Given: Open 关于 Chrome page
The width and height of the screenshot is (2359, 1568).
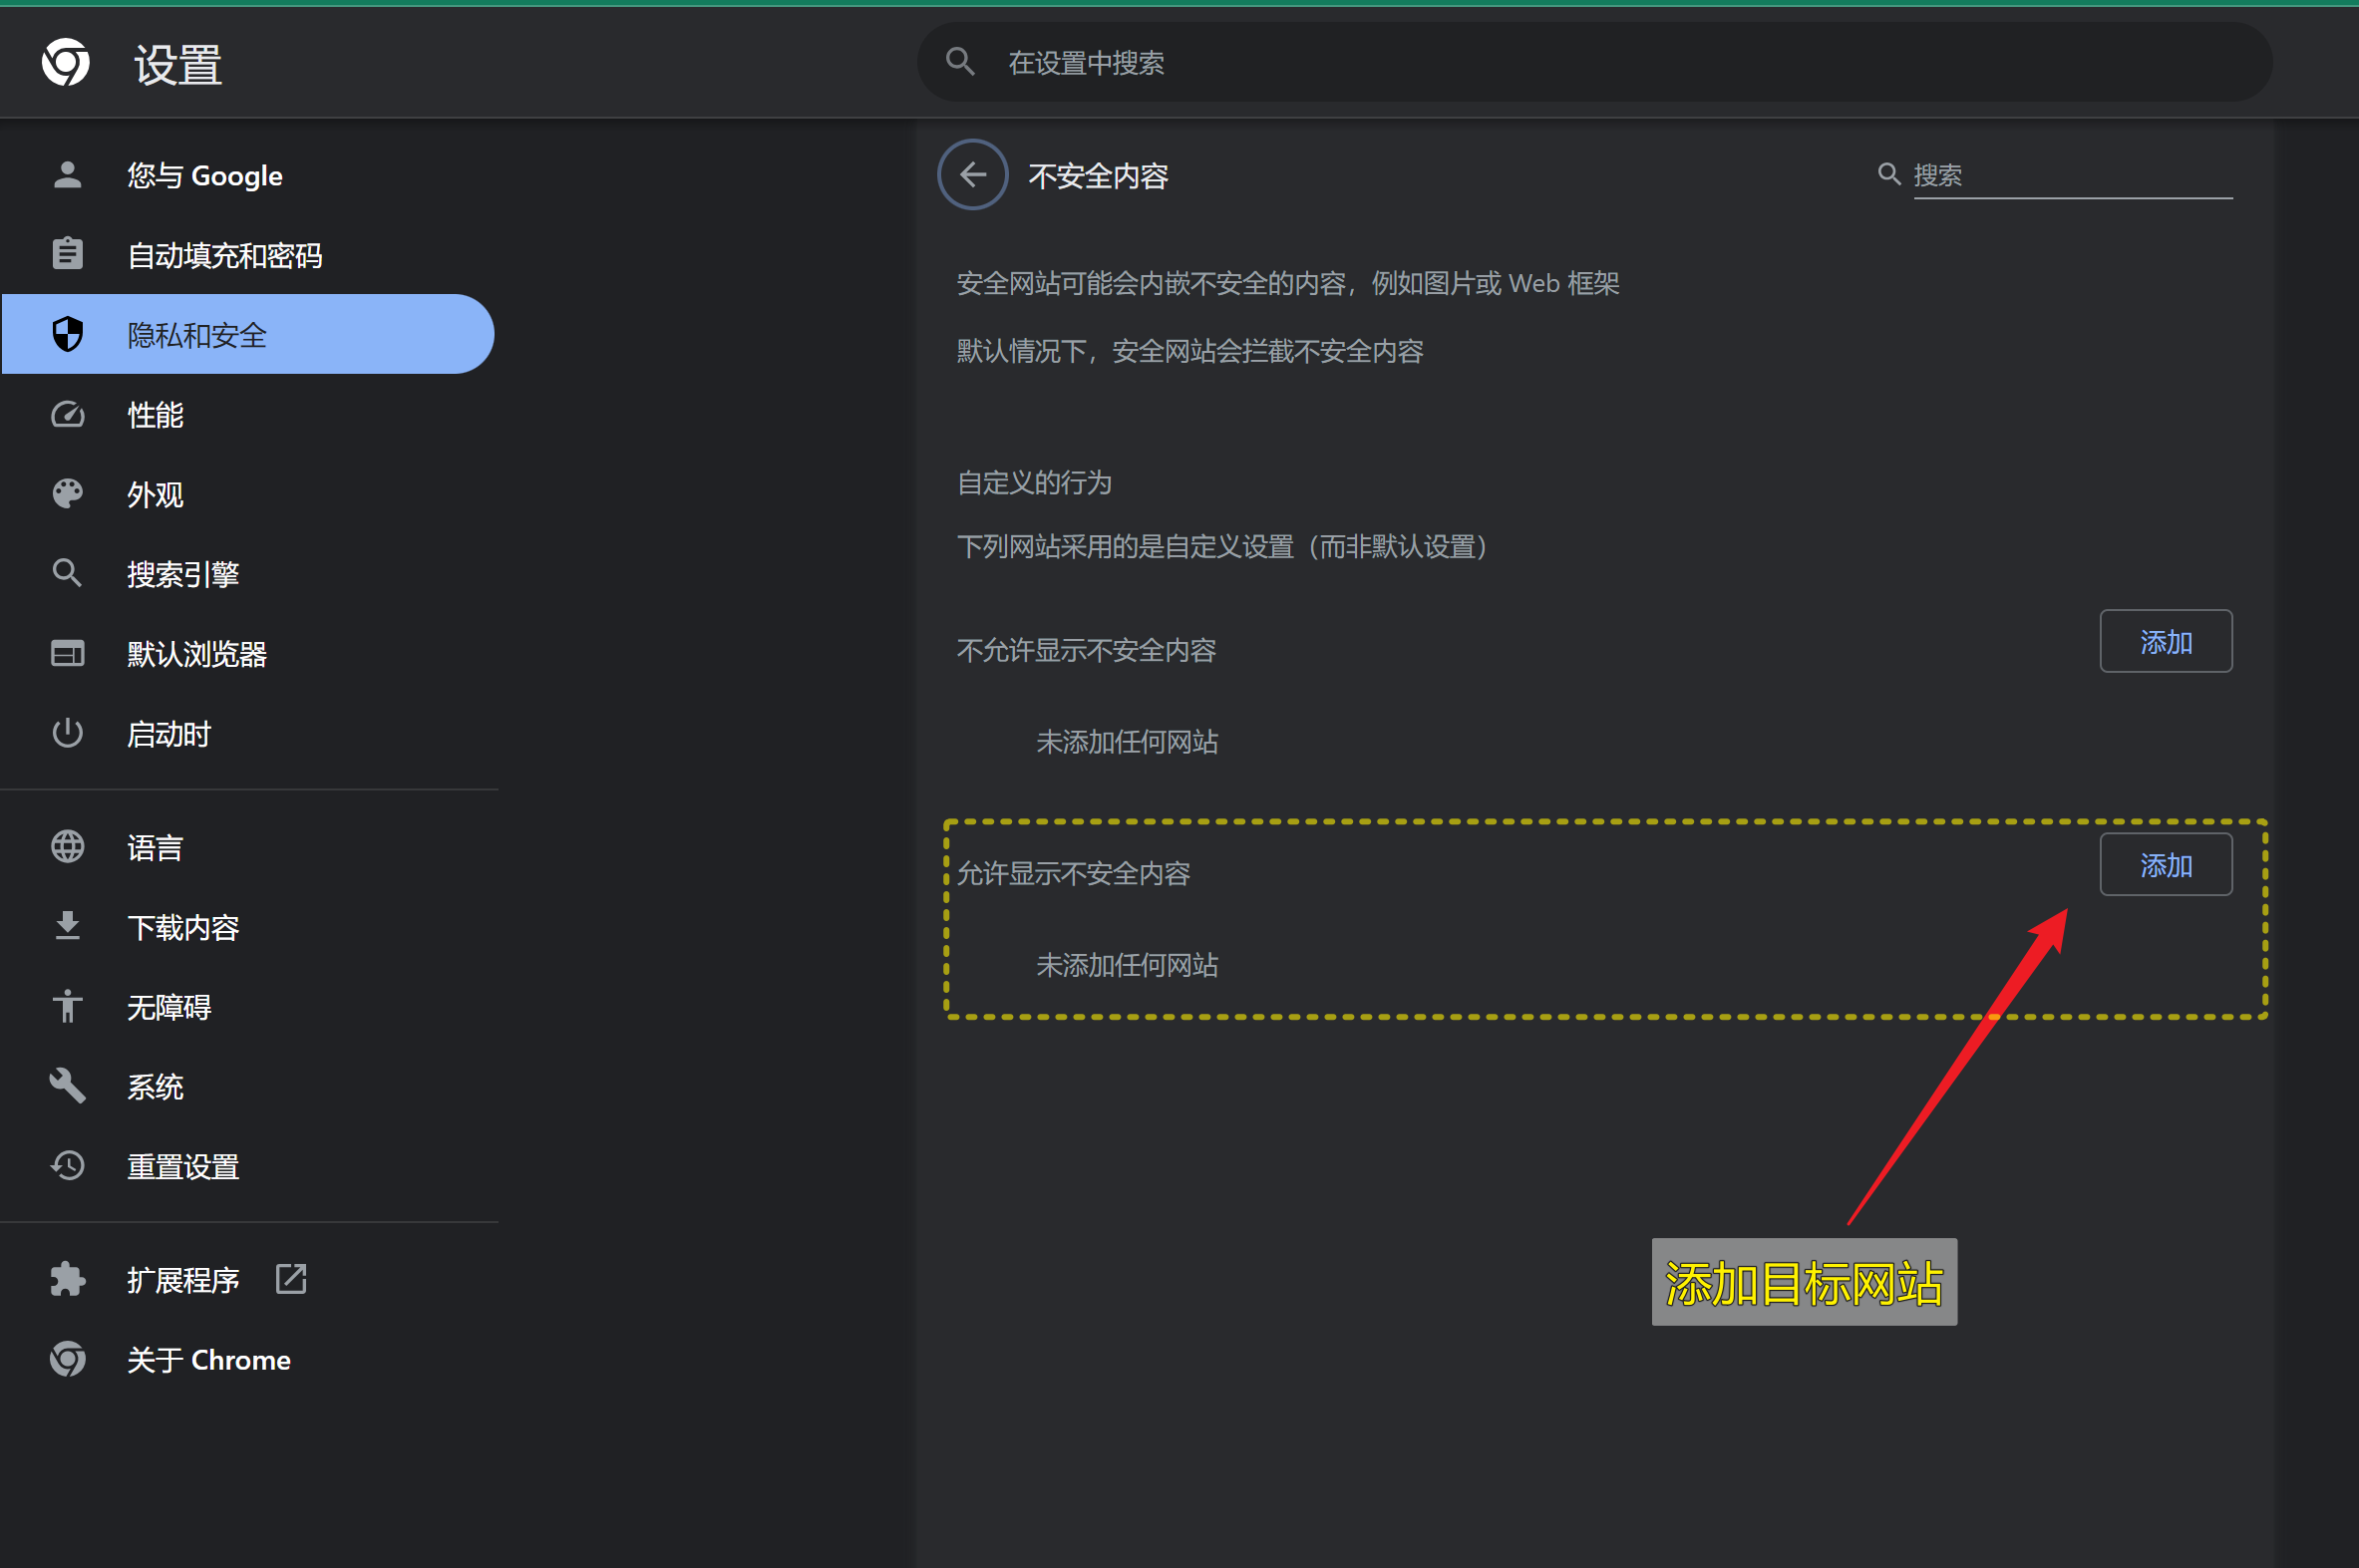Looking at the screenshot, I should [208, 1360].
